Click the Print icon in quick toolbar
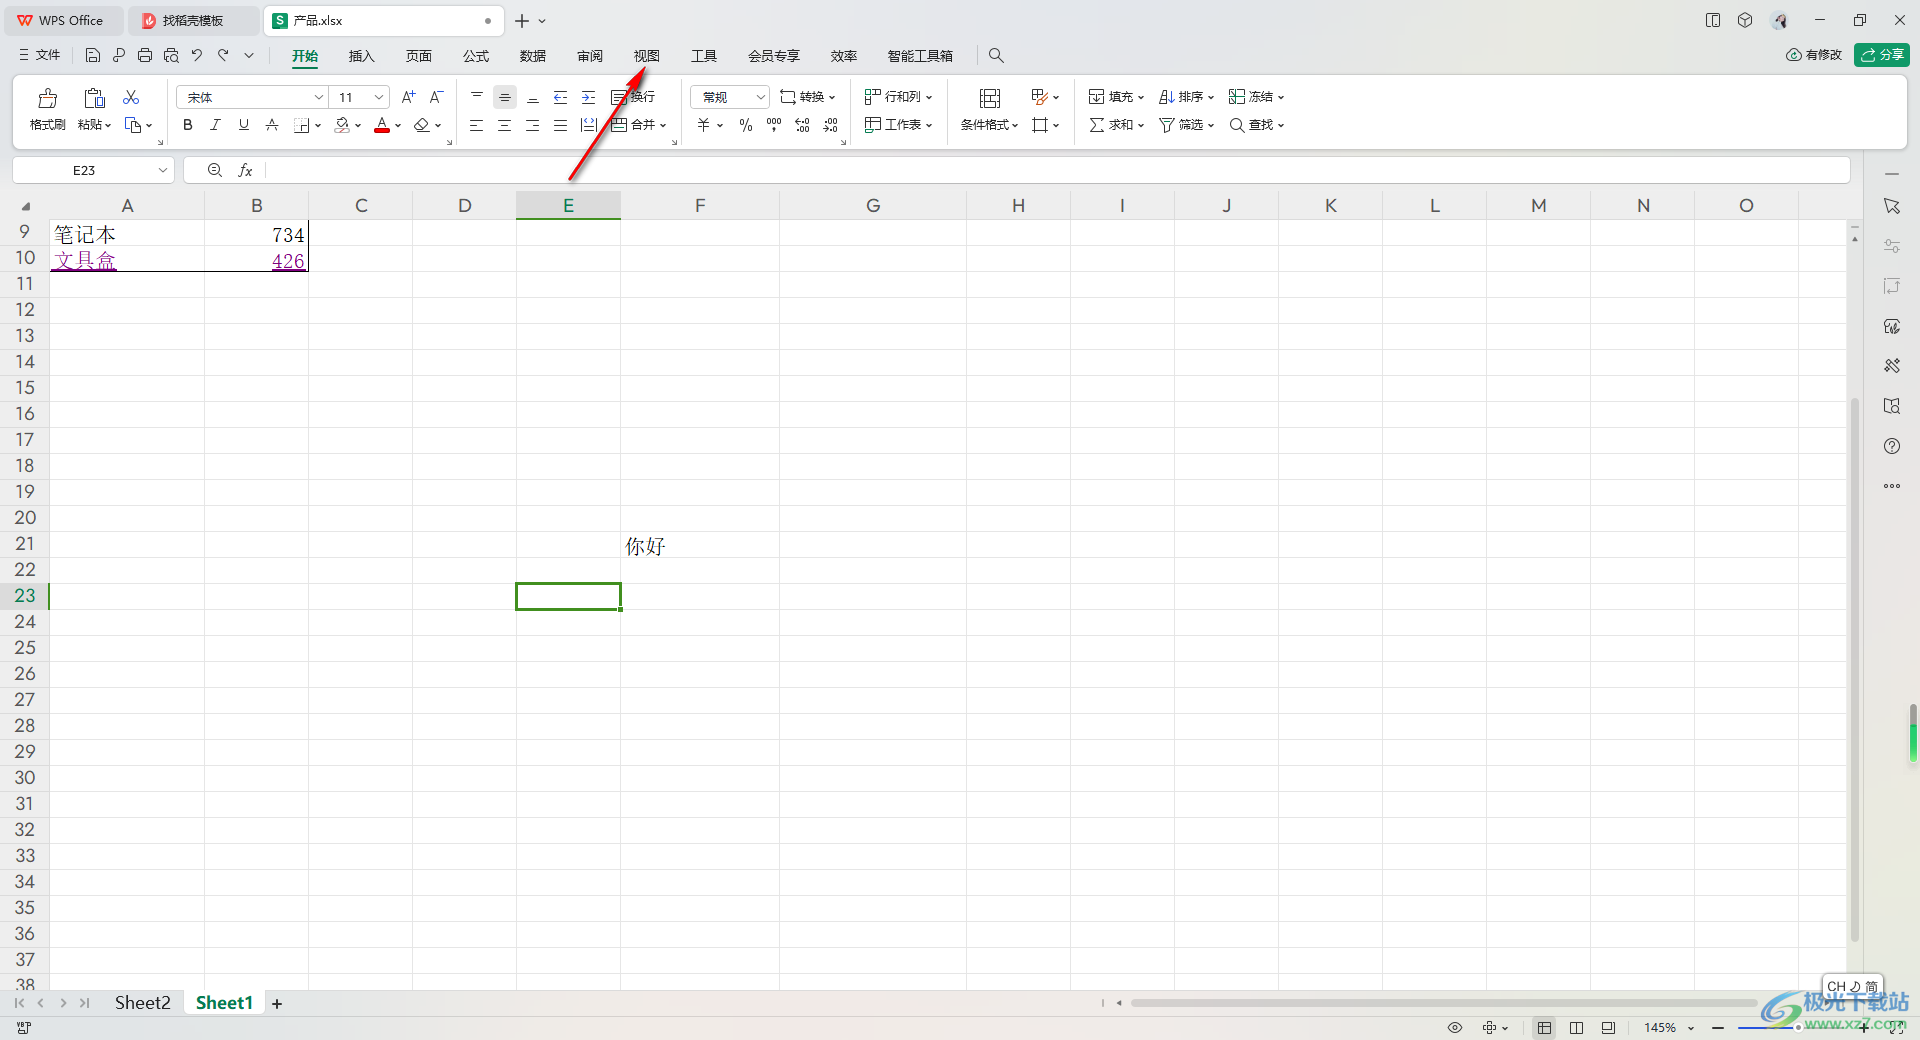This screenshot has width=1920, height=1040. (145, 56)
